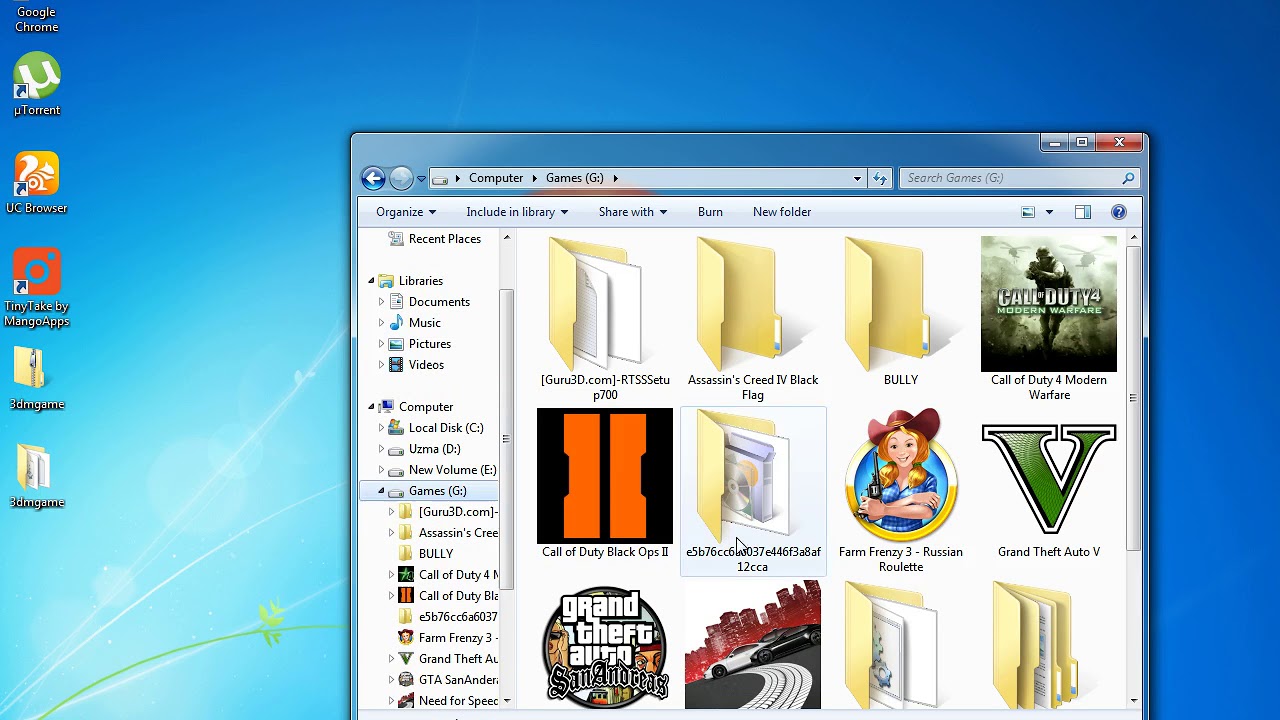
Task: Open Explorer help icon
Action: click(1119, 212)
